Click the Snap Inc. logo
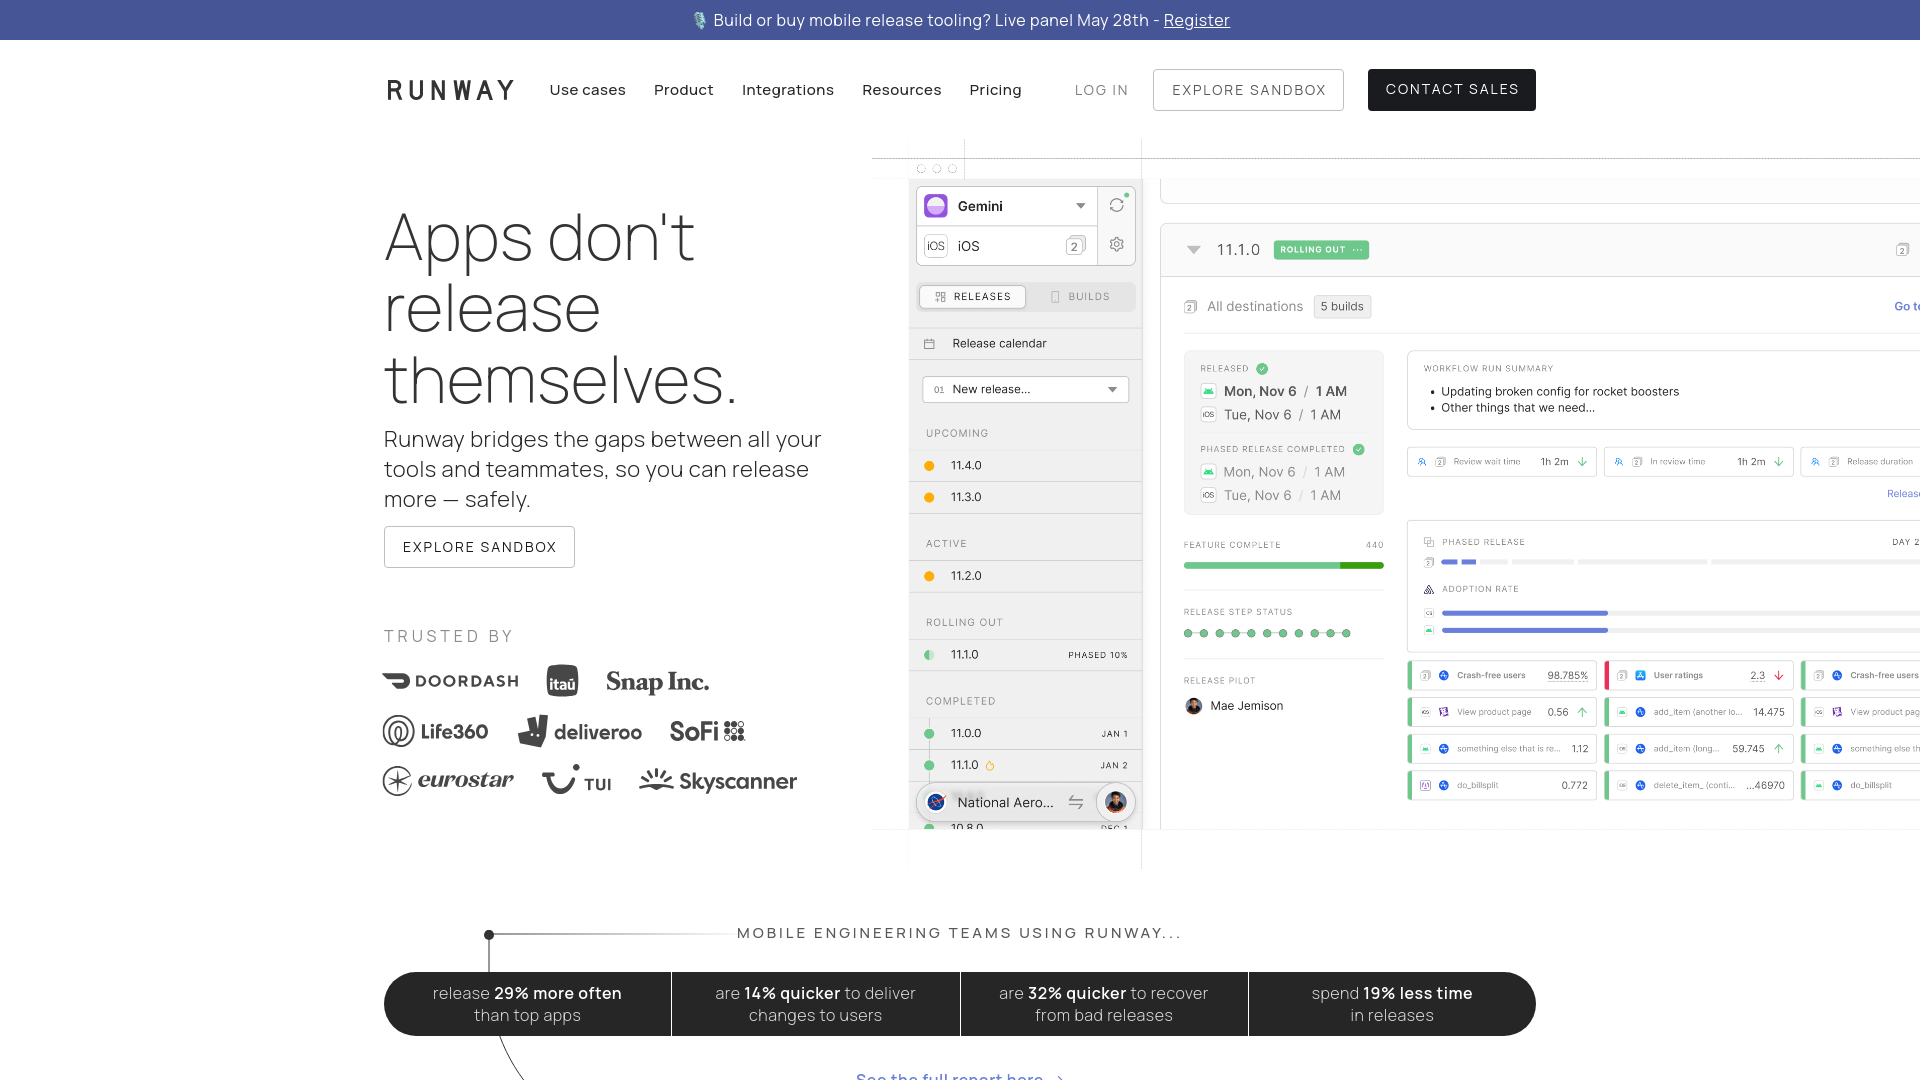The image size is (1920, 1080). pyautogui.click(x=657, y=682)
